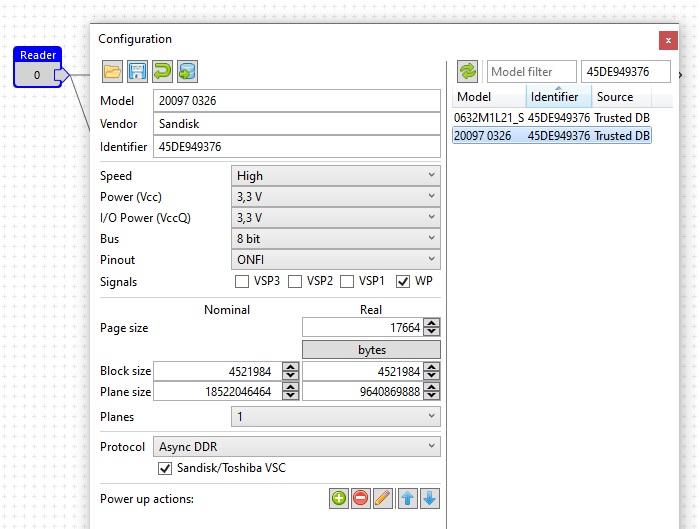Click the bytes unit button
Screen dimensions: 700x529
[x=371, y=350]
